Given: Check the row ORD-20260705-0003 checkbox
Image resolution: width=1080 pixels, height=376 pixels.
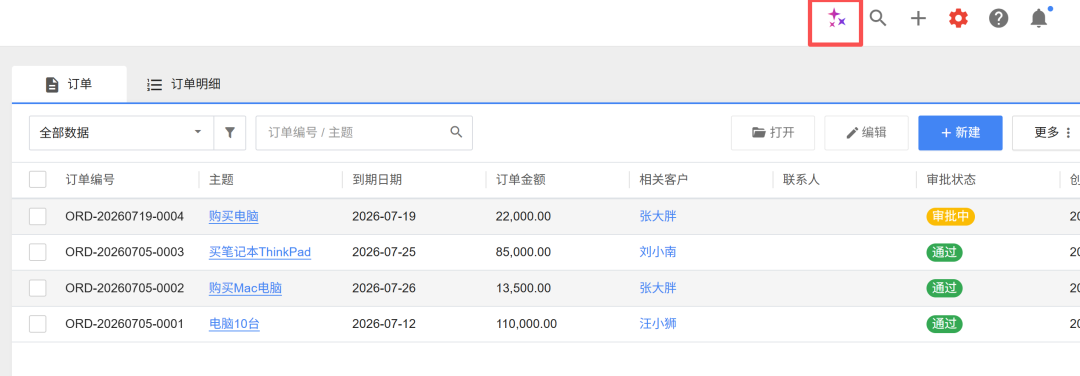Looking at the screenshot, I should (x=38, y=252).
